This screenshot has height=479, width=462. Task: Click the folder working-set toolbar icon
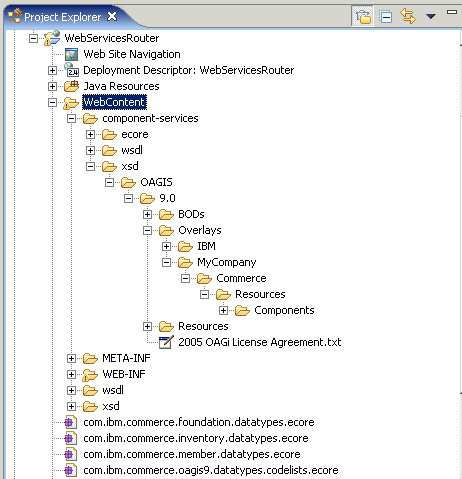pos(363,16)
